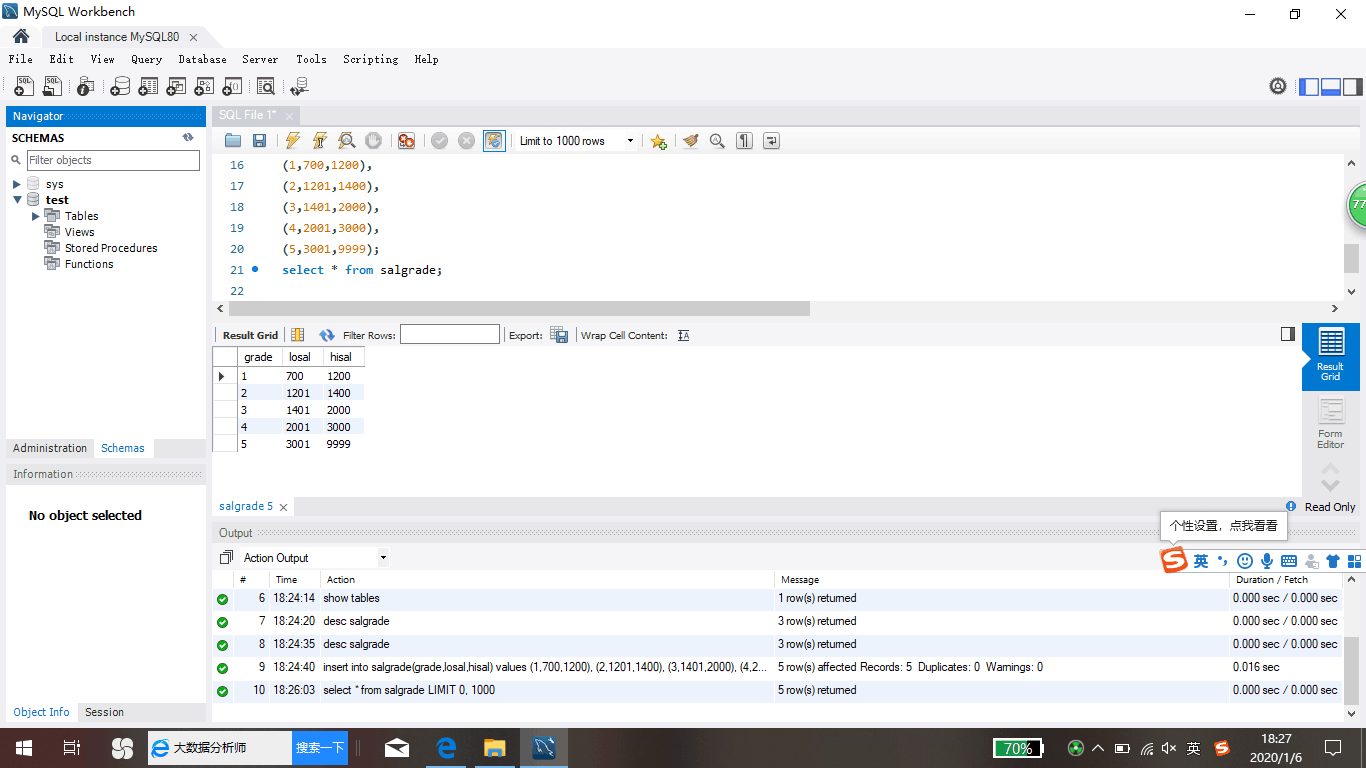Click the Beautify query broom icon
The width and height of the screenshot is (1366, 768).
[x=690, y=141]
